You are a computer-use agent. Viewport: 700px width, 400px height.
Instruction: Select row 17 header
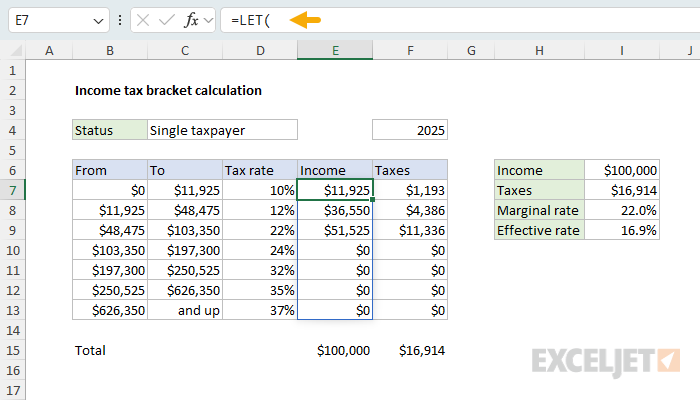point(12,390)
